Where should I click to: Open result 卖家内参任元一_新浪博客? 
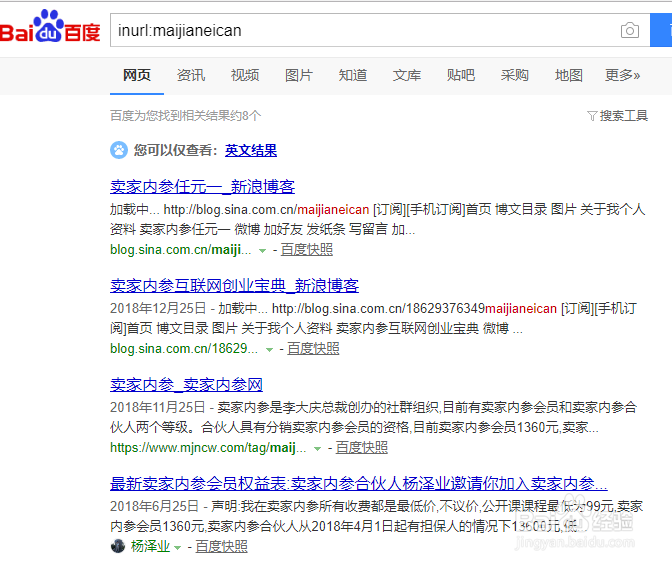click(x=202, y=187)
